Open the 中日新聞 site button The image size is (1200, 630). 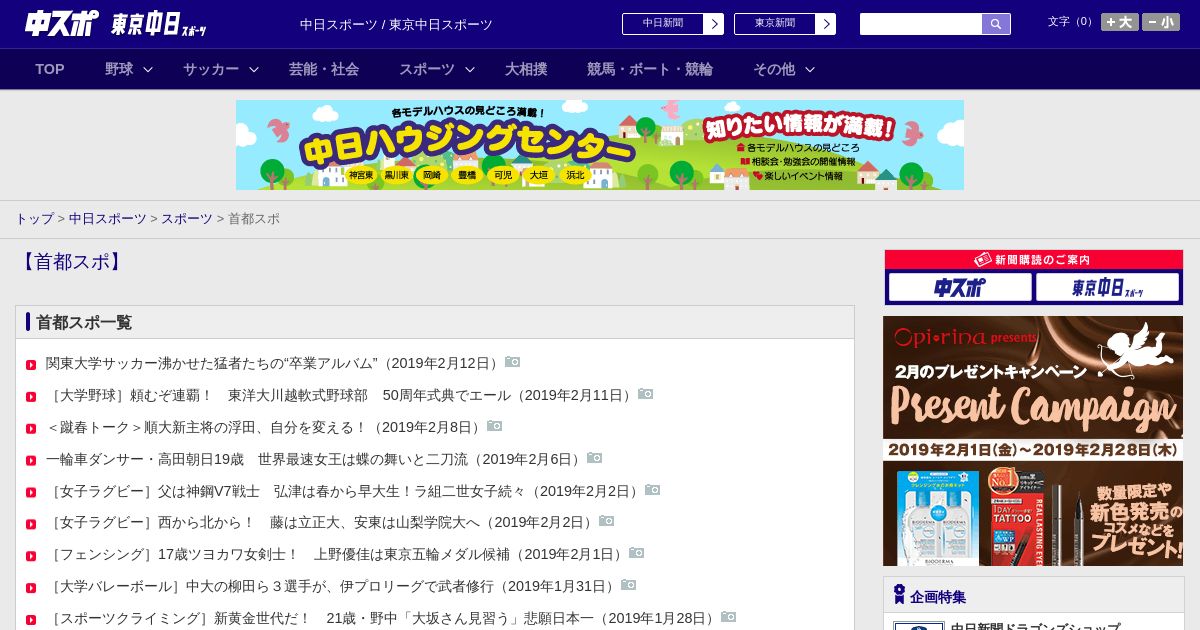663,24
